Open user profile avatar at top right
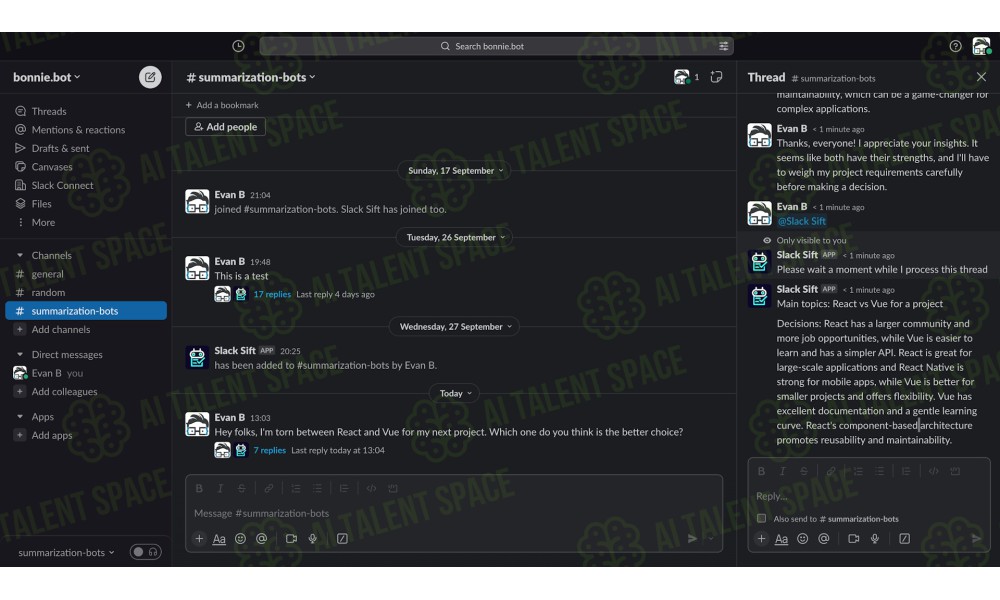 click(x=981, y=46)
